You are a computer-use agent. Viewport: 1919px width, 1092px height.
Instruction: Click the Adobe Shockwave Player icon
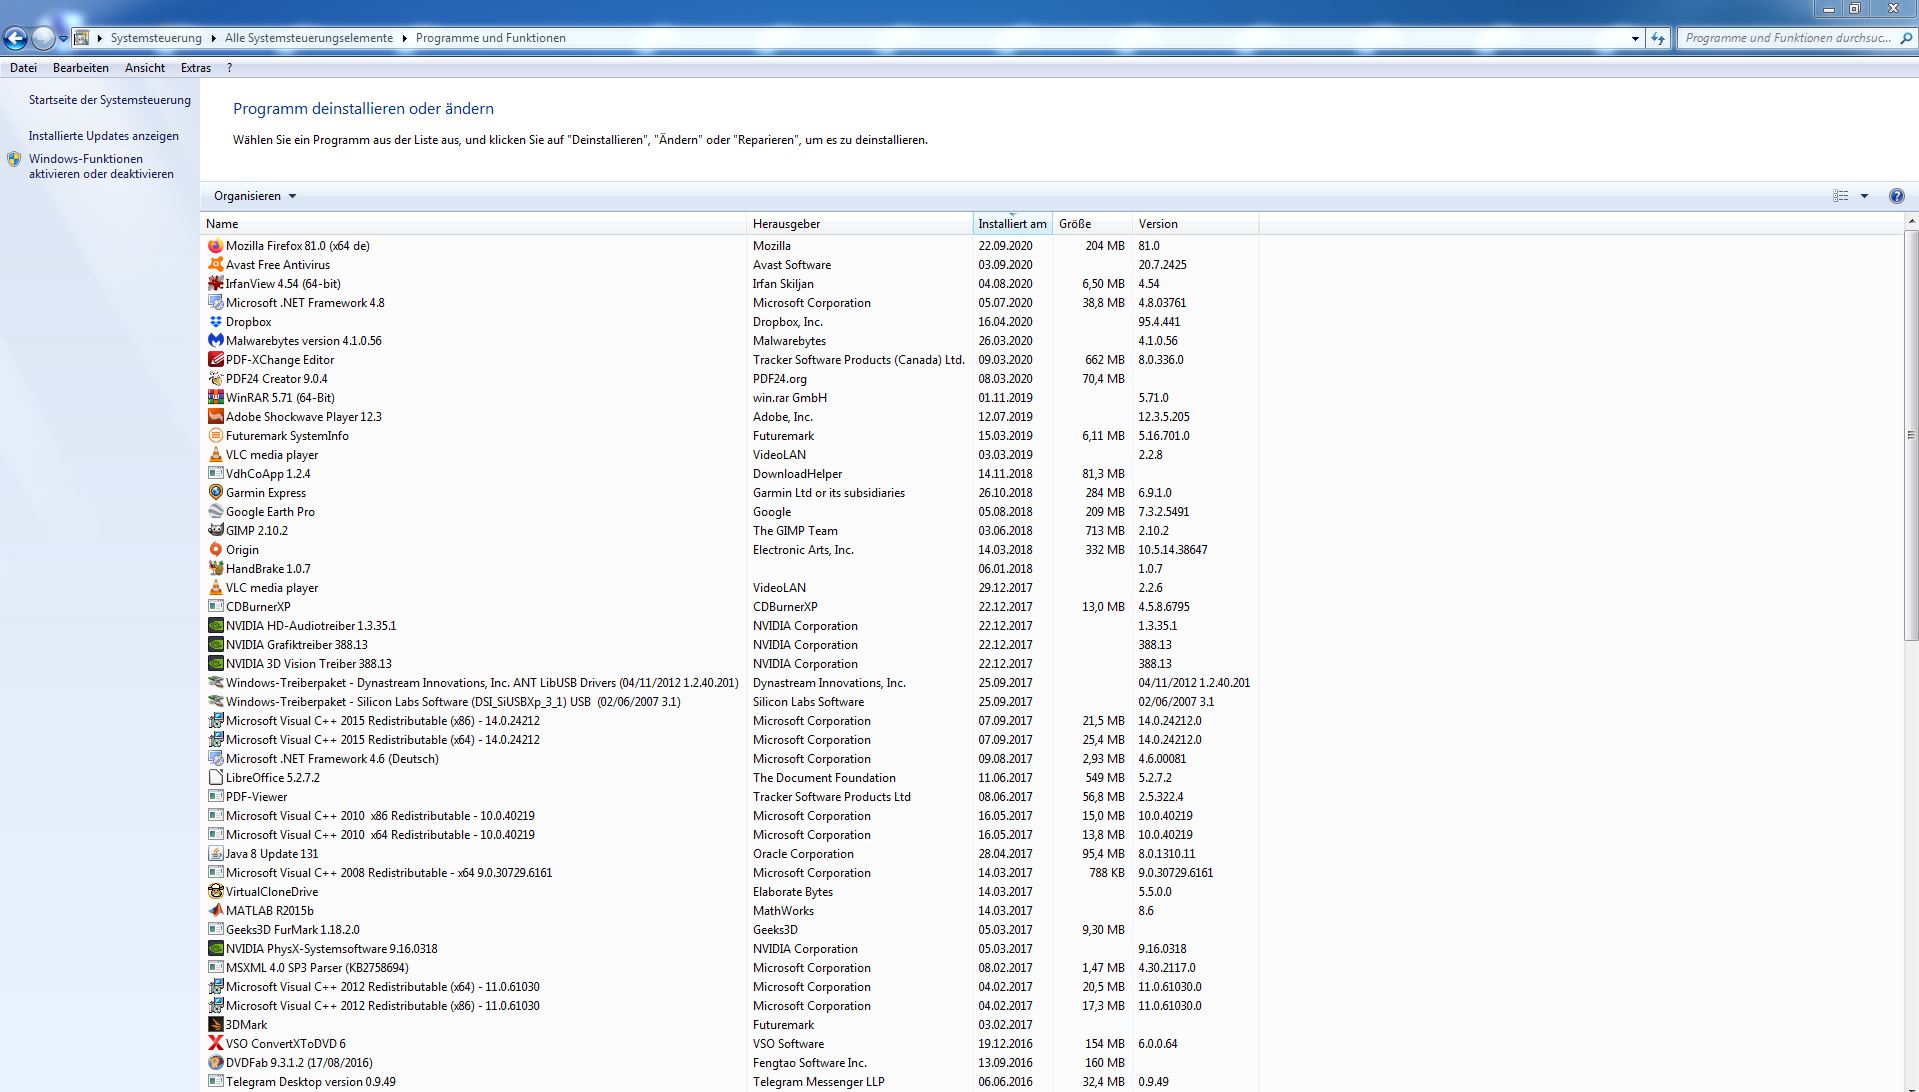pos(215,417)
